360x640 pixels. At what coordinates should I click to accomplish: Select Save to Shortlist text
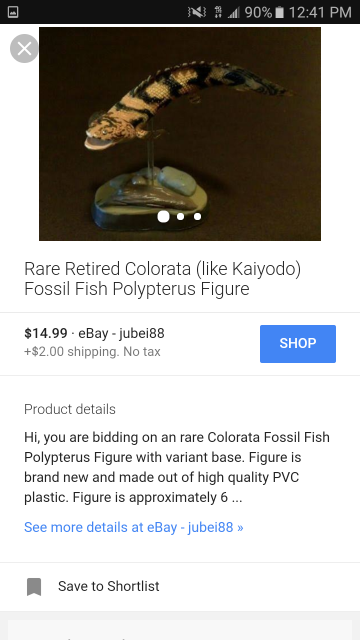[109, 586]
